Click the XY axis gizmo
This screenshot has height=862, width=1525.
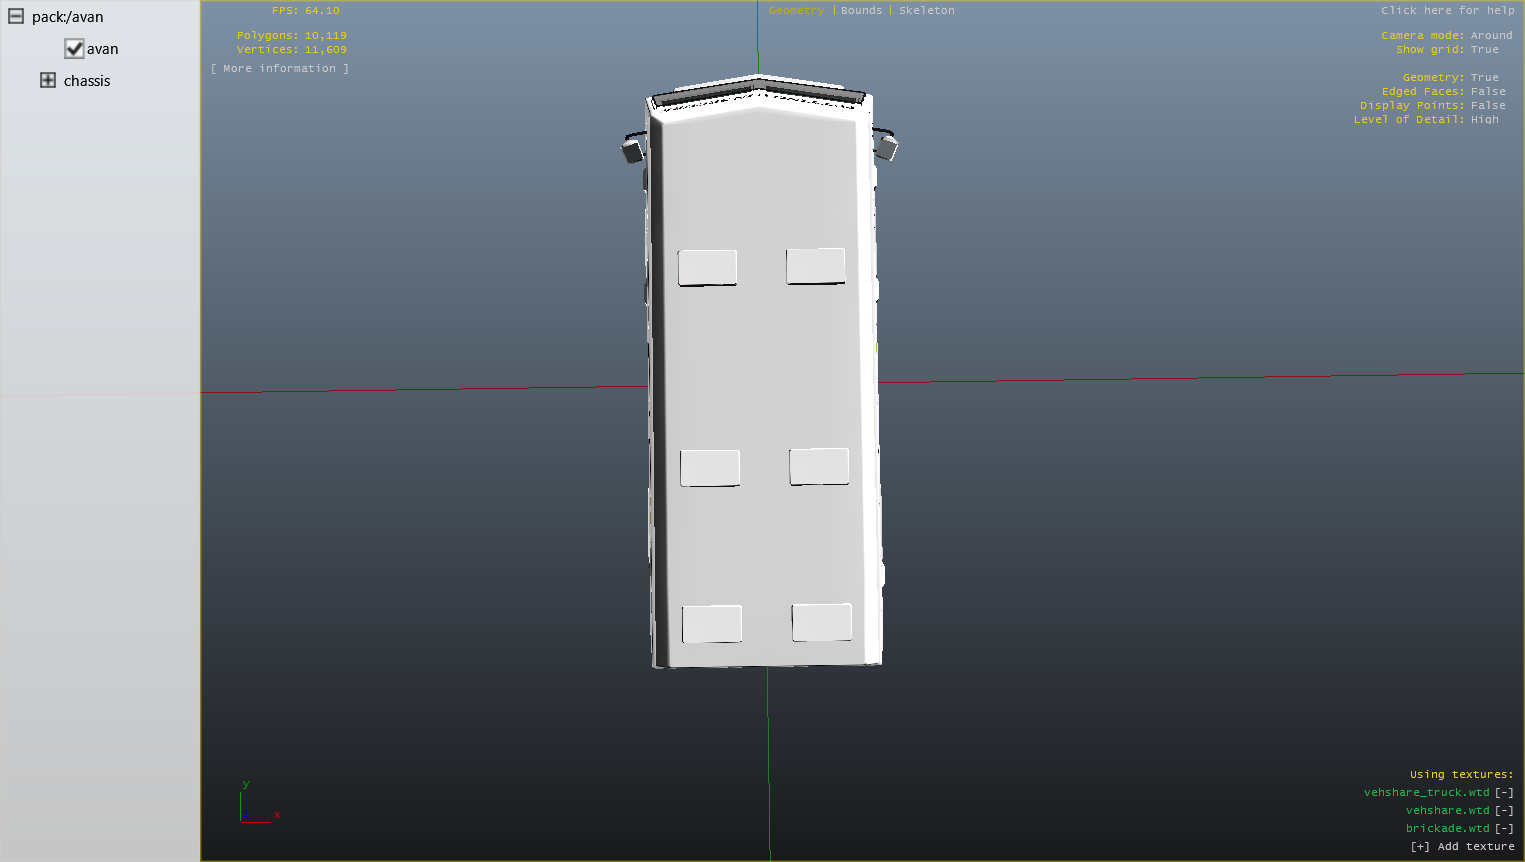[x=256, y=807]
